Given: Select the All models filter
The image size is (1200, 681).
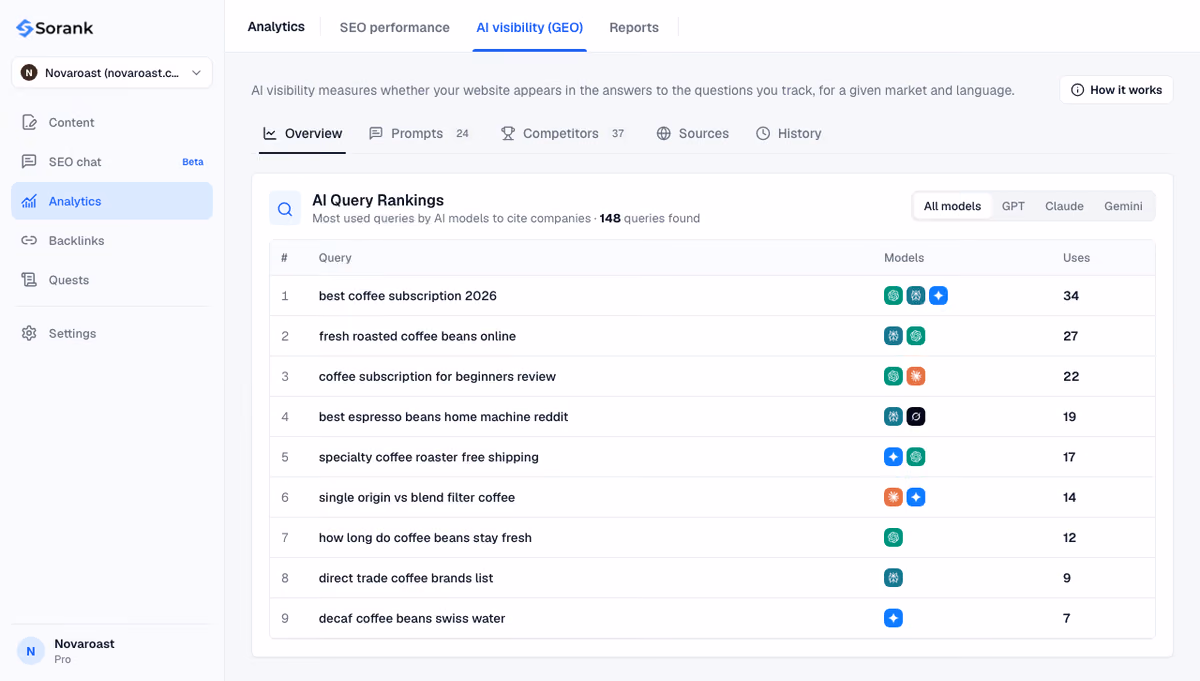Looking at the screenshot, I should click(952, 206).
